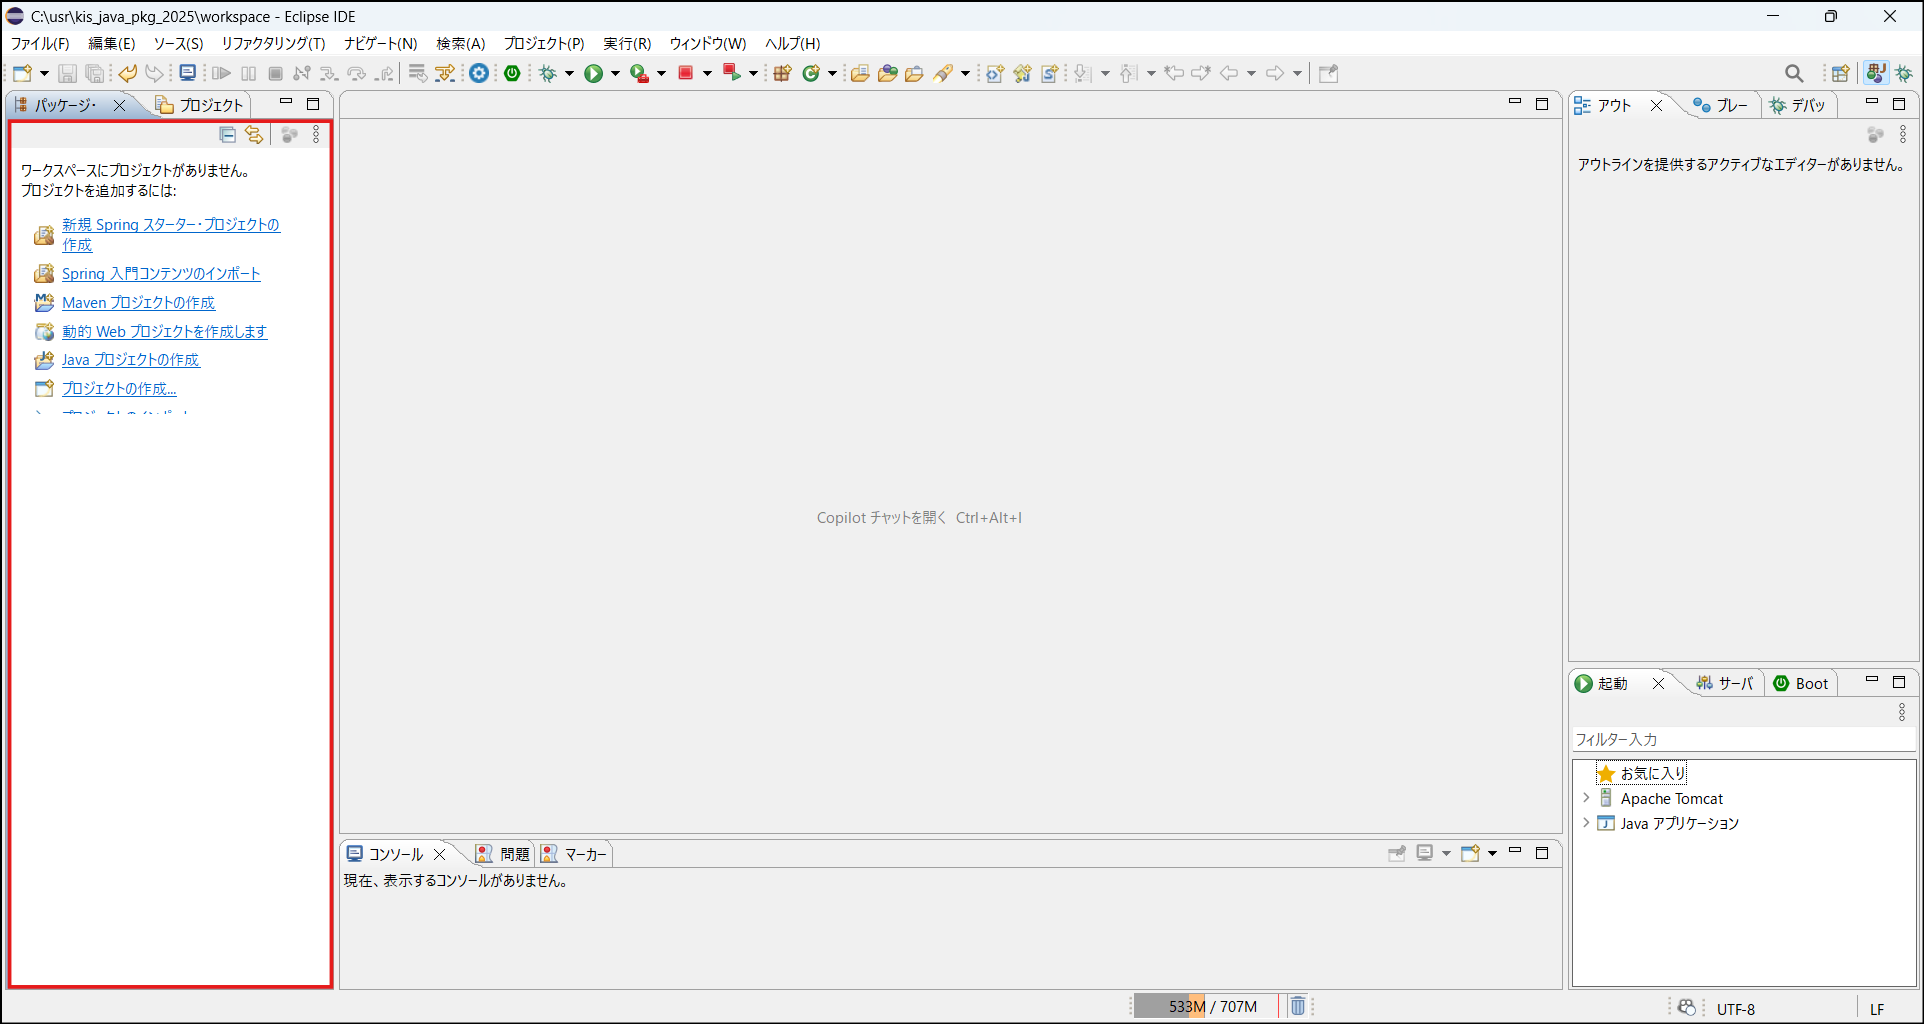Expand the Apache Tomcat tree node
1924x1024 pixels.
tap(1586, 798)
